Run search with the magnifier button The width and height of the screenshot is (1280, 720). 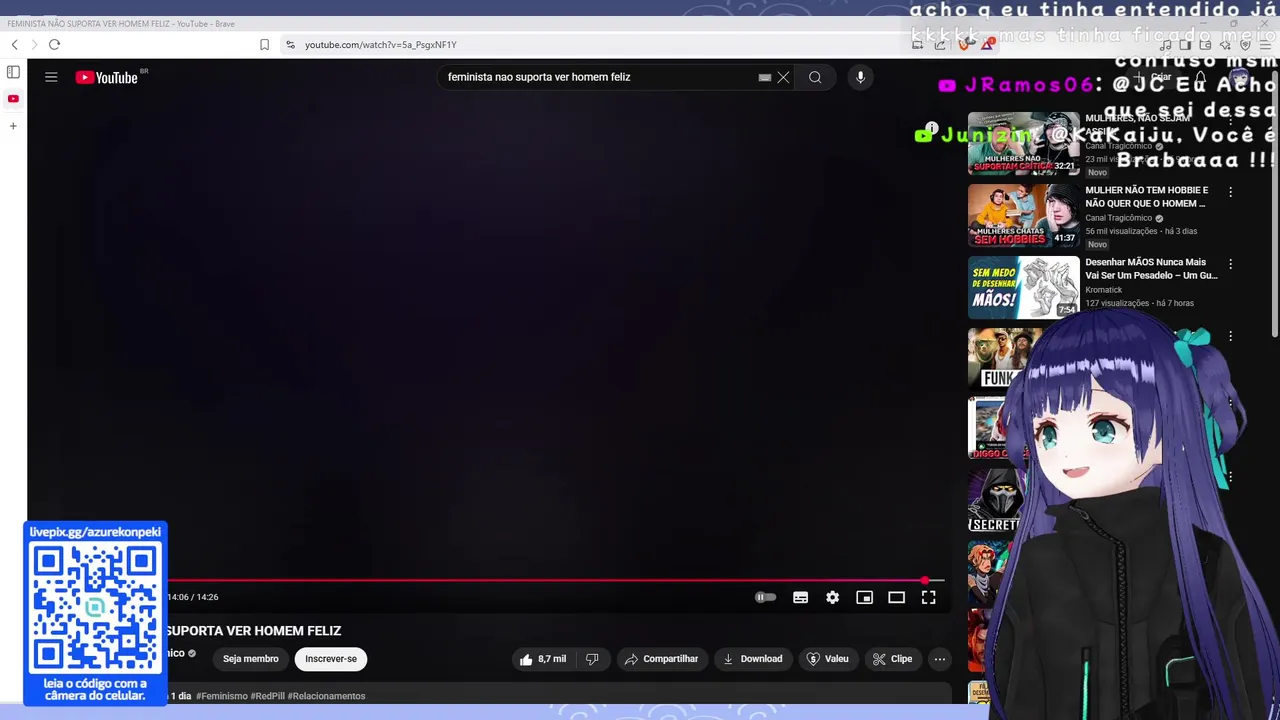(815, 77)
